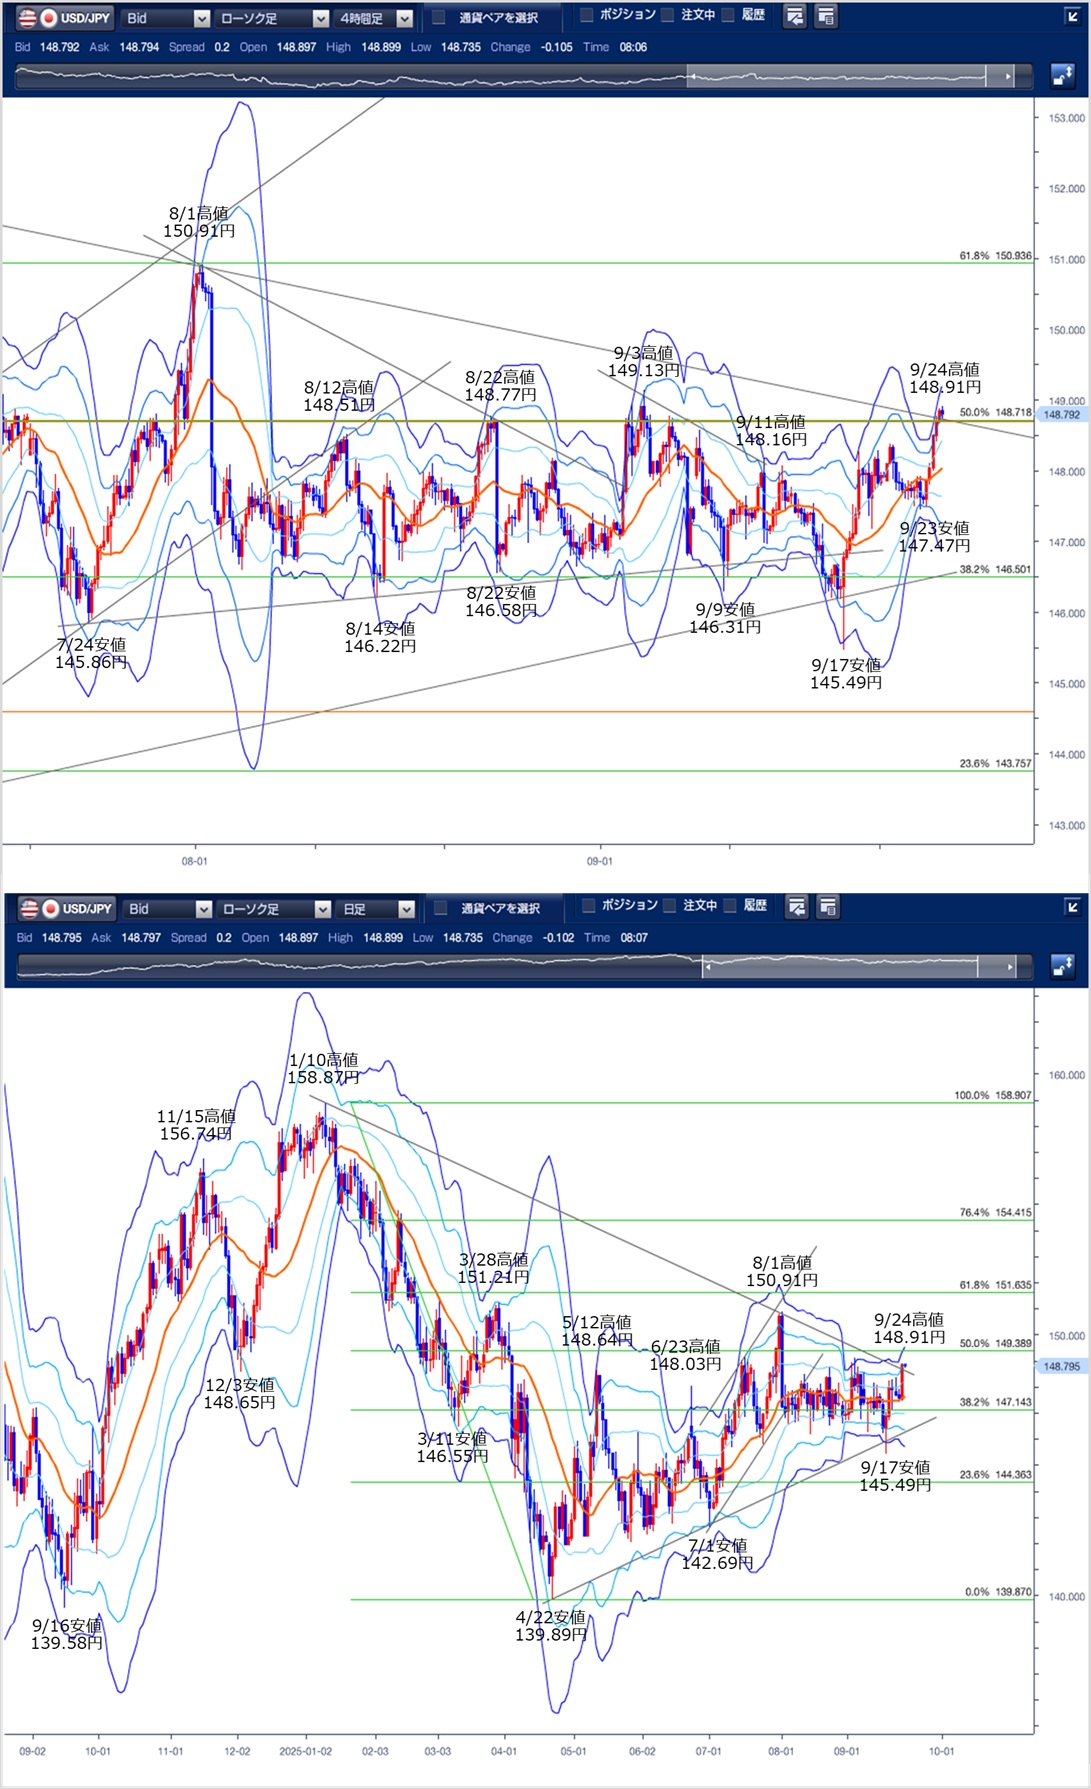1091x1789 pixels.
Task: Check the 履歴 checkbox in the daily chart
Action: tap(730, 906)
